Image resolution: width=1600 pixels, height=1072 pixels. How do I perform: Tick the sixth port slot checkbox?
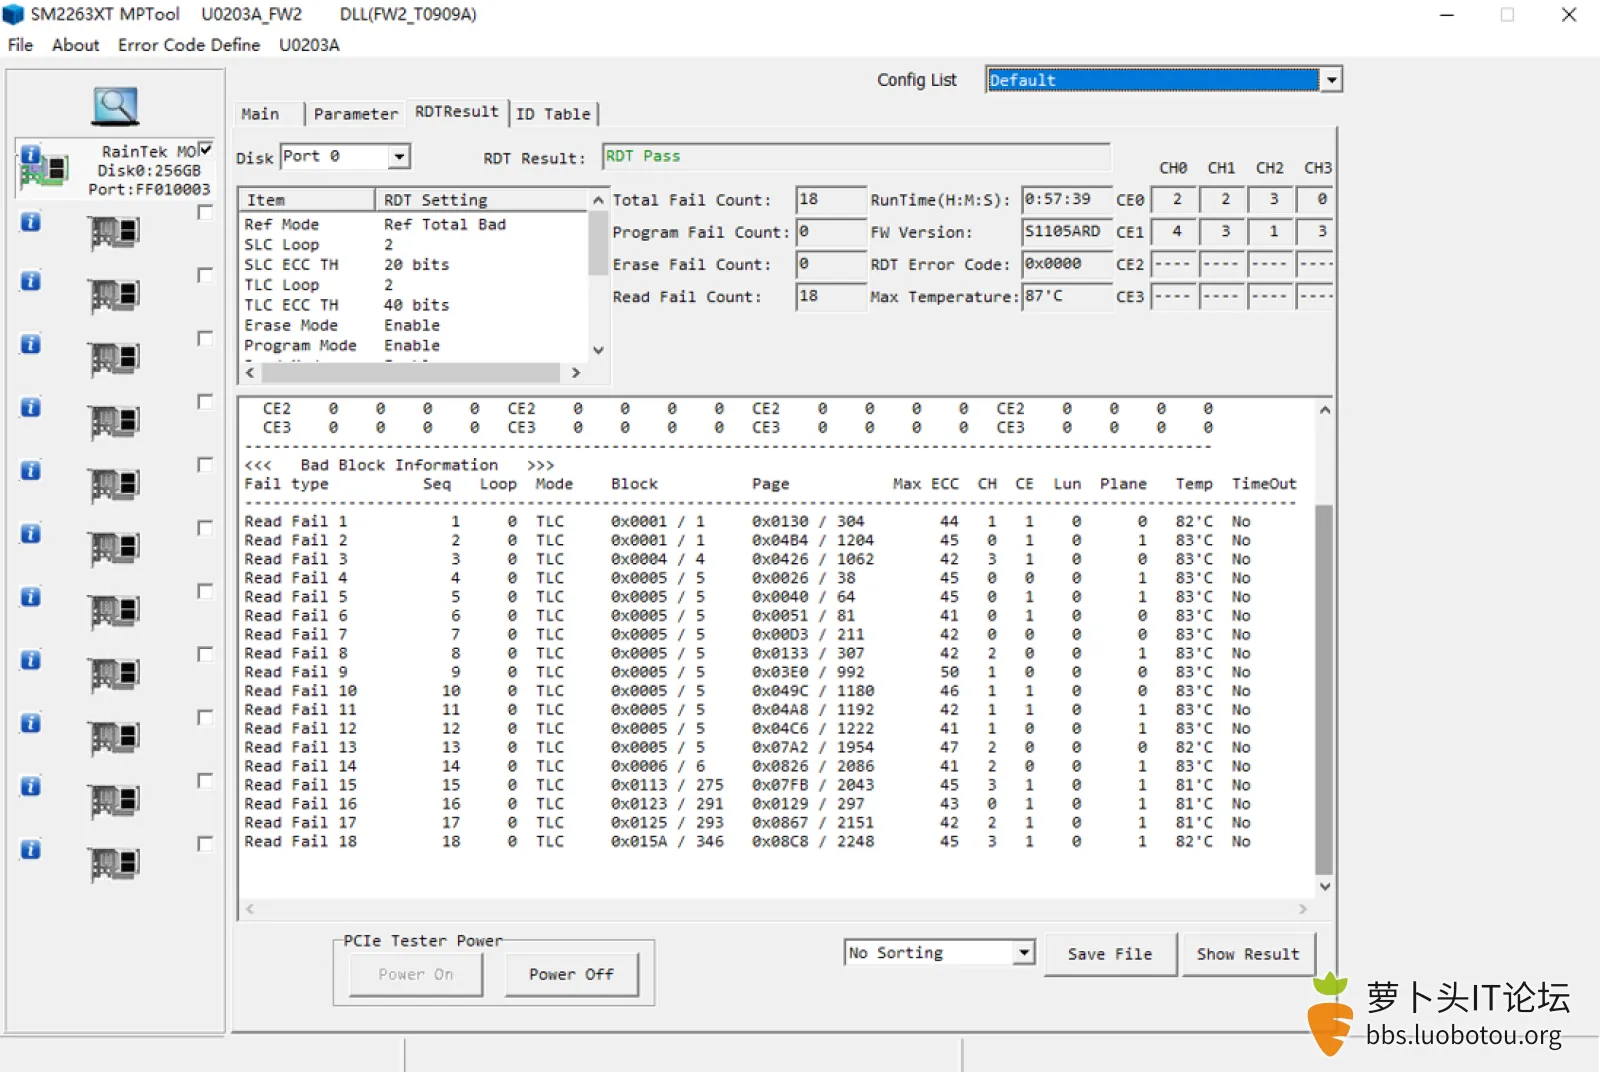click(205, 464)
